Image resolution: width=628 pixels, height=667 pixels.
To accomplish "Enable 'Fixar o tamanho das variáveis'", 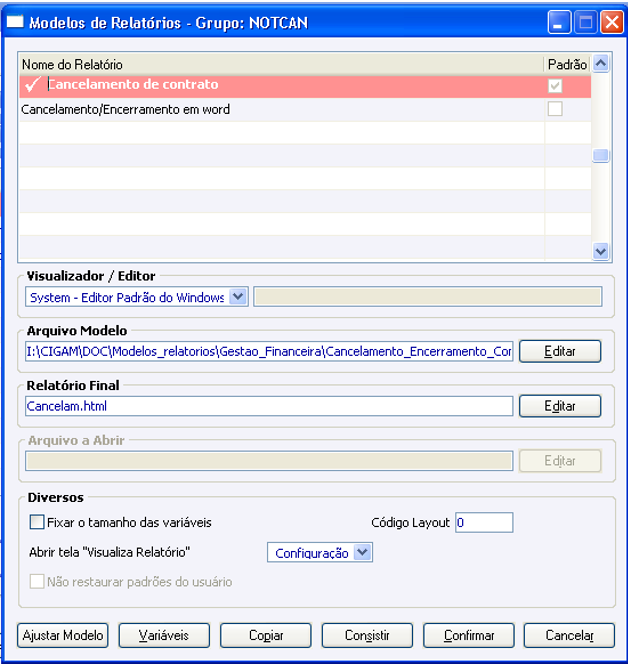I will click(x=37, y=522).
